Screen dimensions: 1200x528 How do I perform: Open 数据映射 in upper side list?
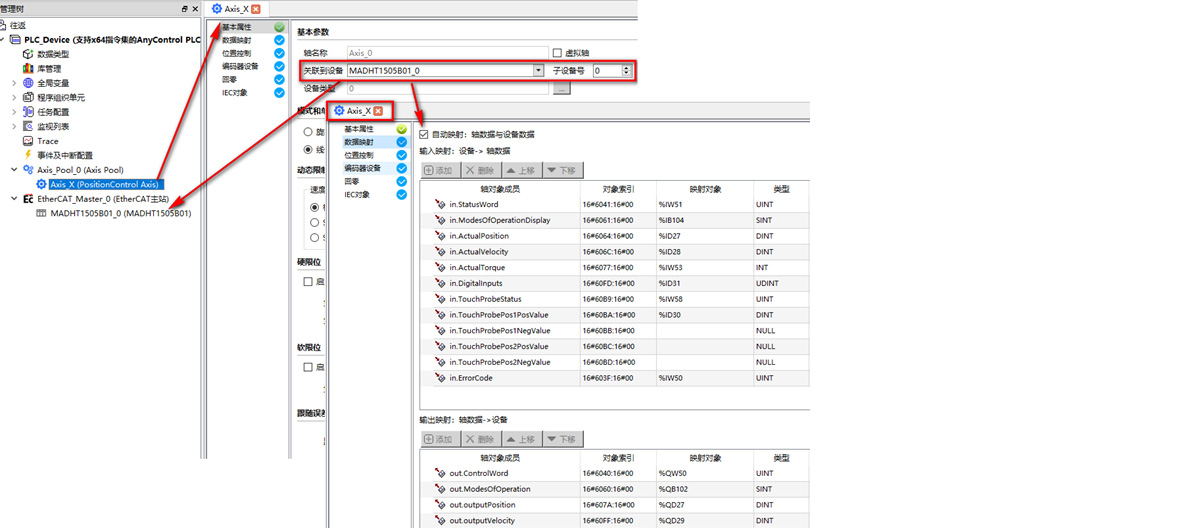(237, 40)
